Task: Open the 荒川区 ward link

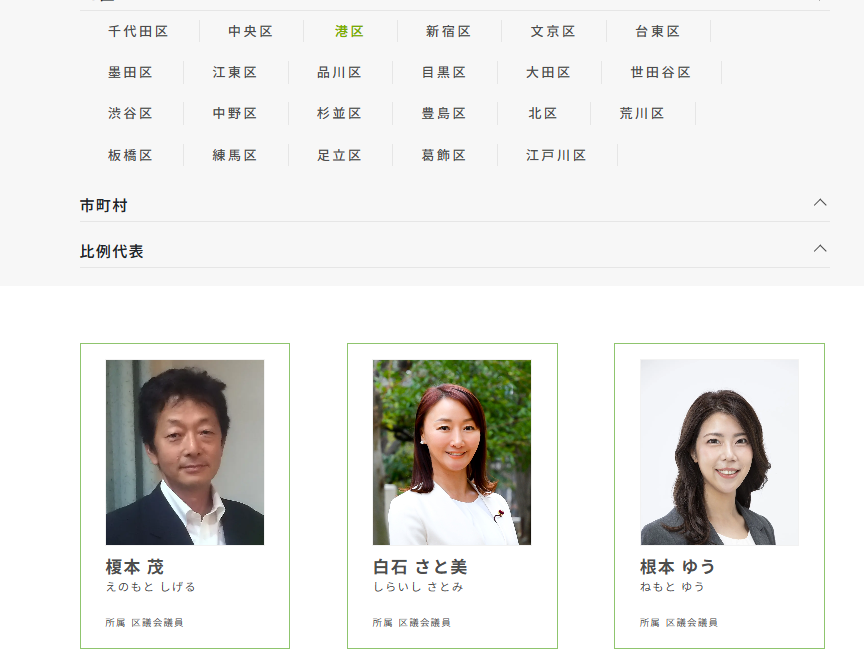Action: (x=642, y=113)
